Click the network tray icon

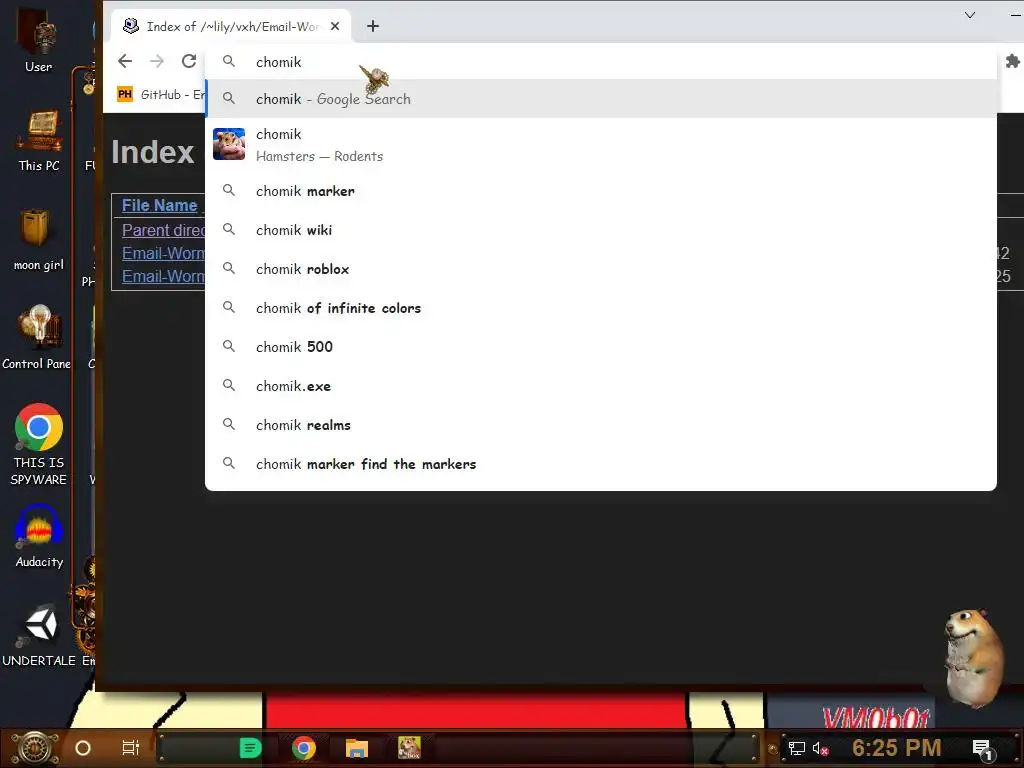797,748
